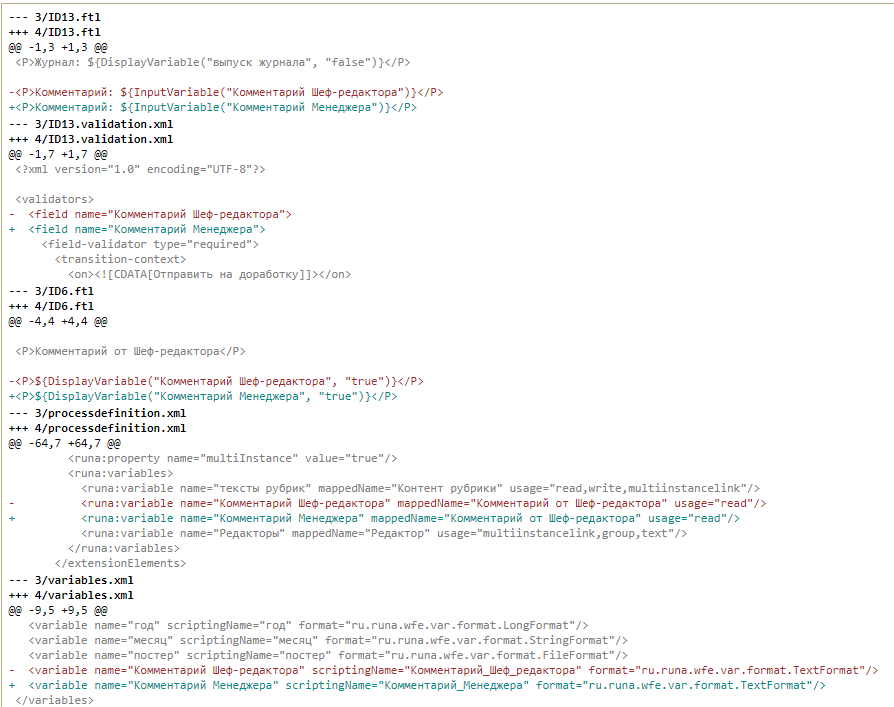
Task: Click hunk marker '@@ -64,7 +64,7 @@'
Action: pyautogui.click(x=64, y=444)
